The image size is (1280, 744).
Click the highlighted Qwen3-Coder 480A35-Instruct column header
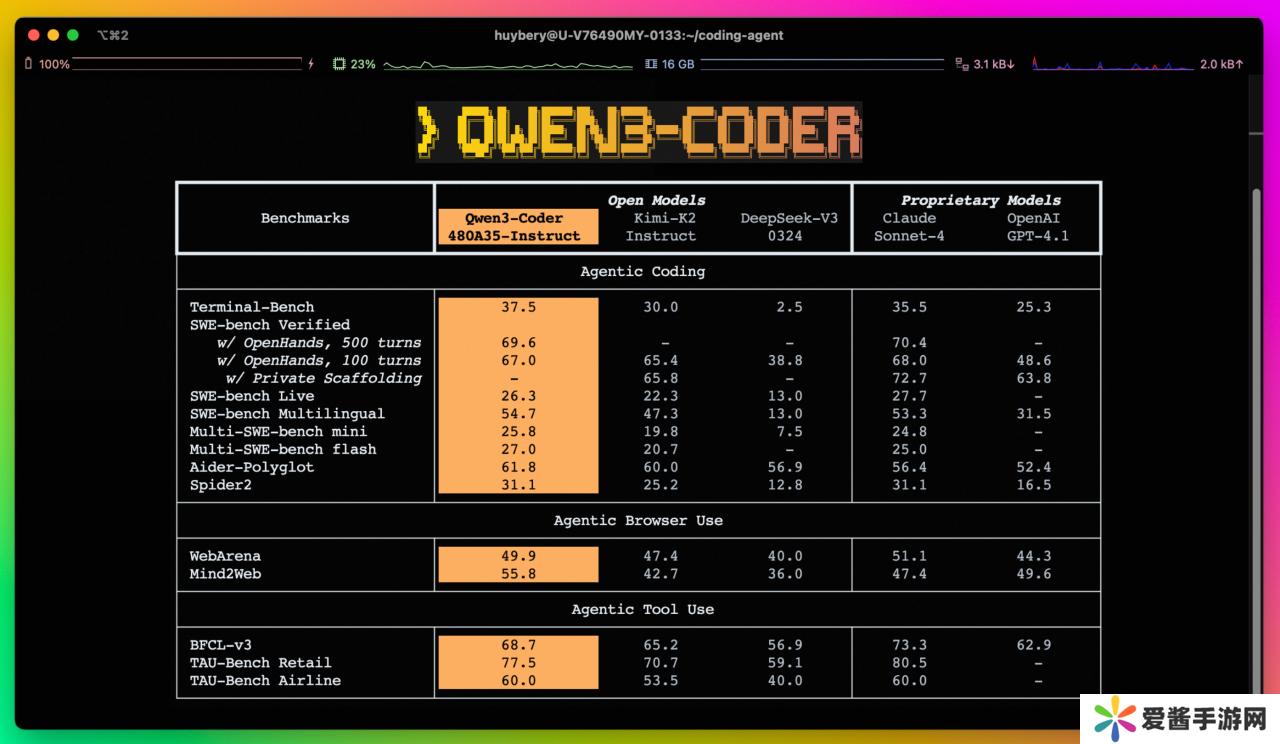[517, 227]
